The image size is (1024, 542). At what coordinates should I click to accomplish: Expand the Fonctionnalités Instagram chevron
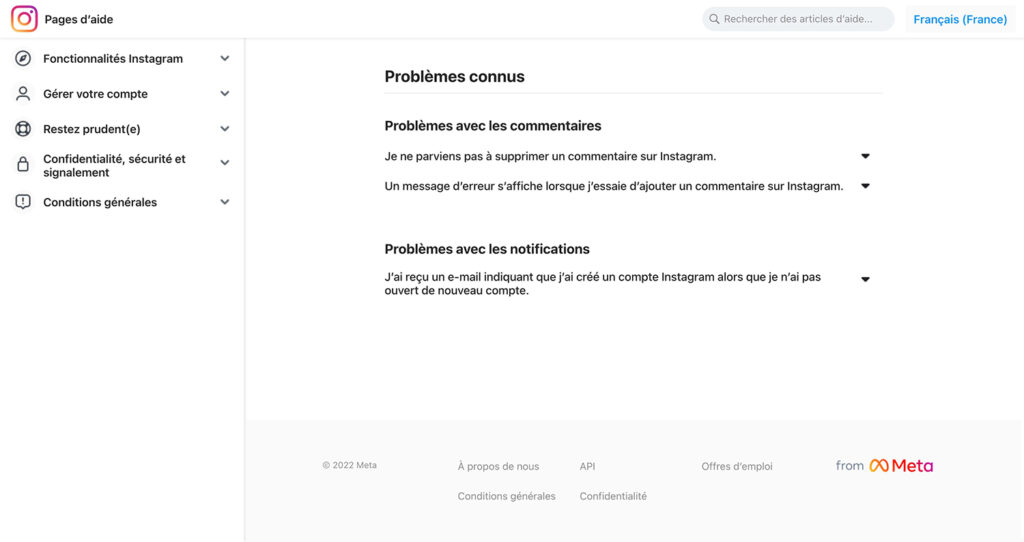coord(225,59)
